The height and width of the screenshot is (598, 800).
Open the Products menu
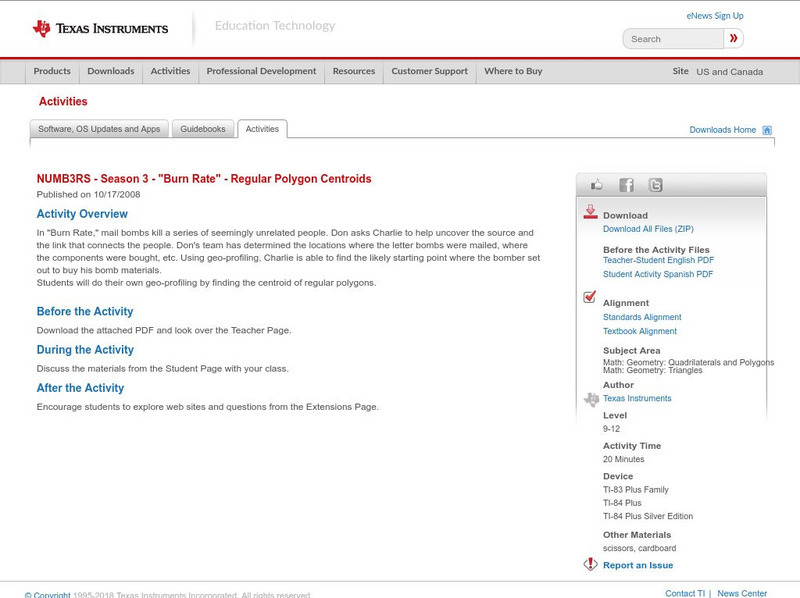(52, 71)
